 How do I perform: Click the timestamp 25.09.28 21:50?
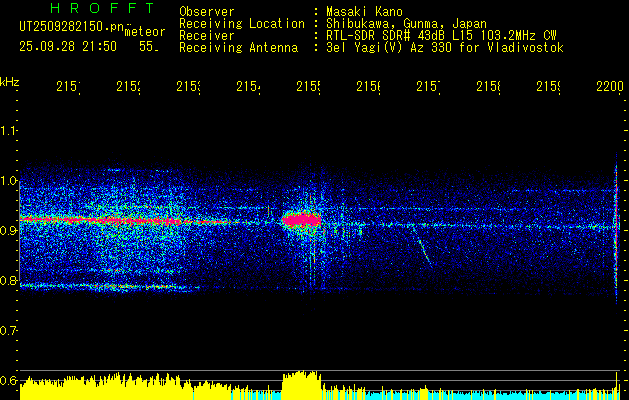68,47
